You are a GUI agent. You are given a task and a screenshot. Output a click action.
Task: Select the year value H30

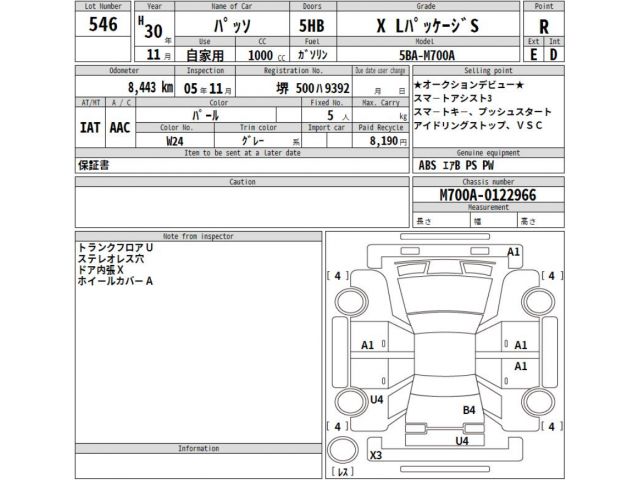tap(150, 28)
